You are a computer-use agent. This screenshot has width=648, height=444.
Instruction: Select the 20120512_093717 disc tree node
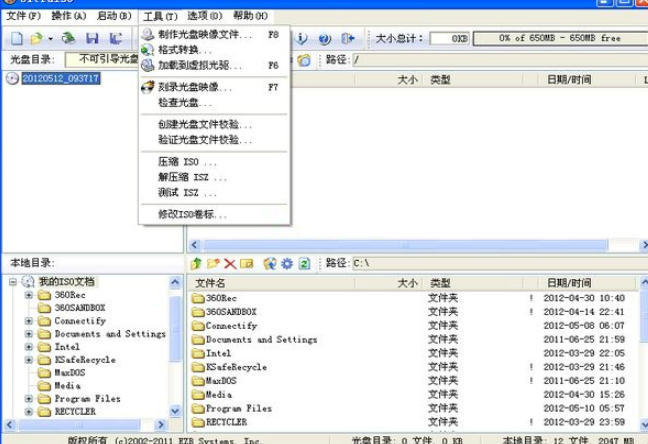coord(61,78)
